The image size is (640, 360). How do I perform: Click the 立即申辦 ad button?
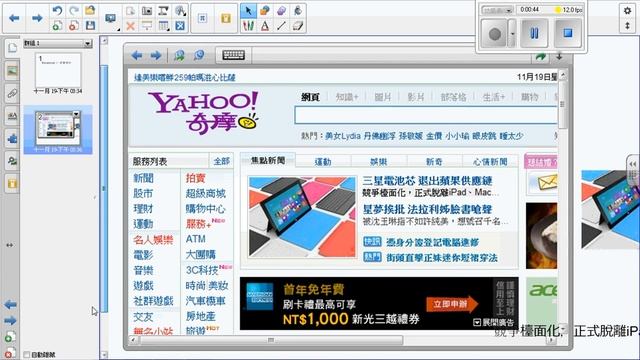[x=452, y=304]
